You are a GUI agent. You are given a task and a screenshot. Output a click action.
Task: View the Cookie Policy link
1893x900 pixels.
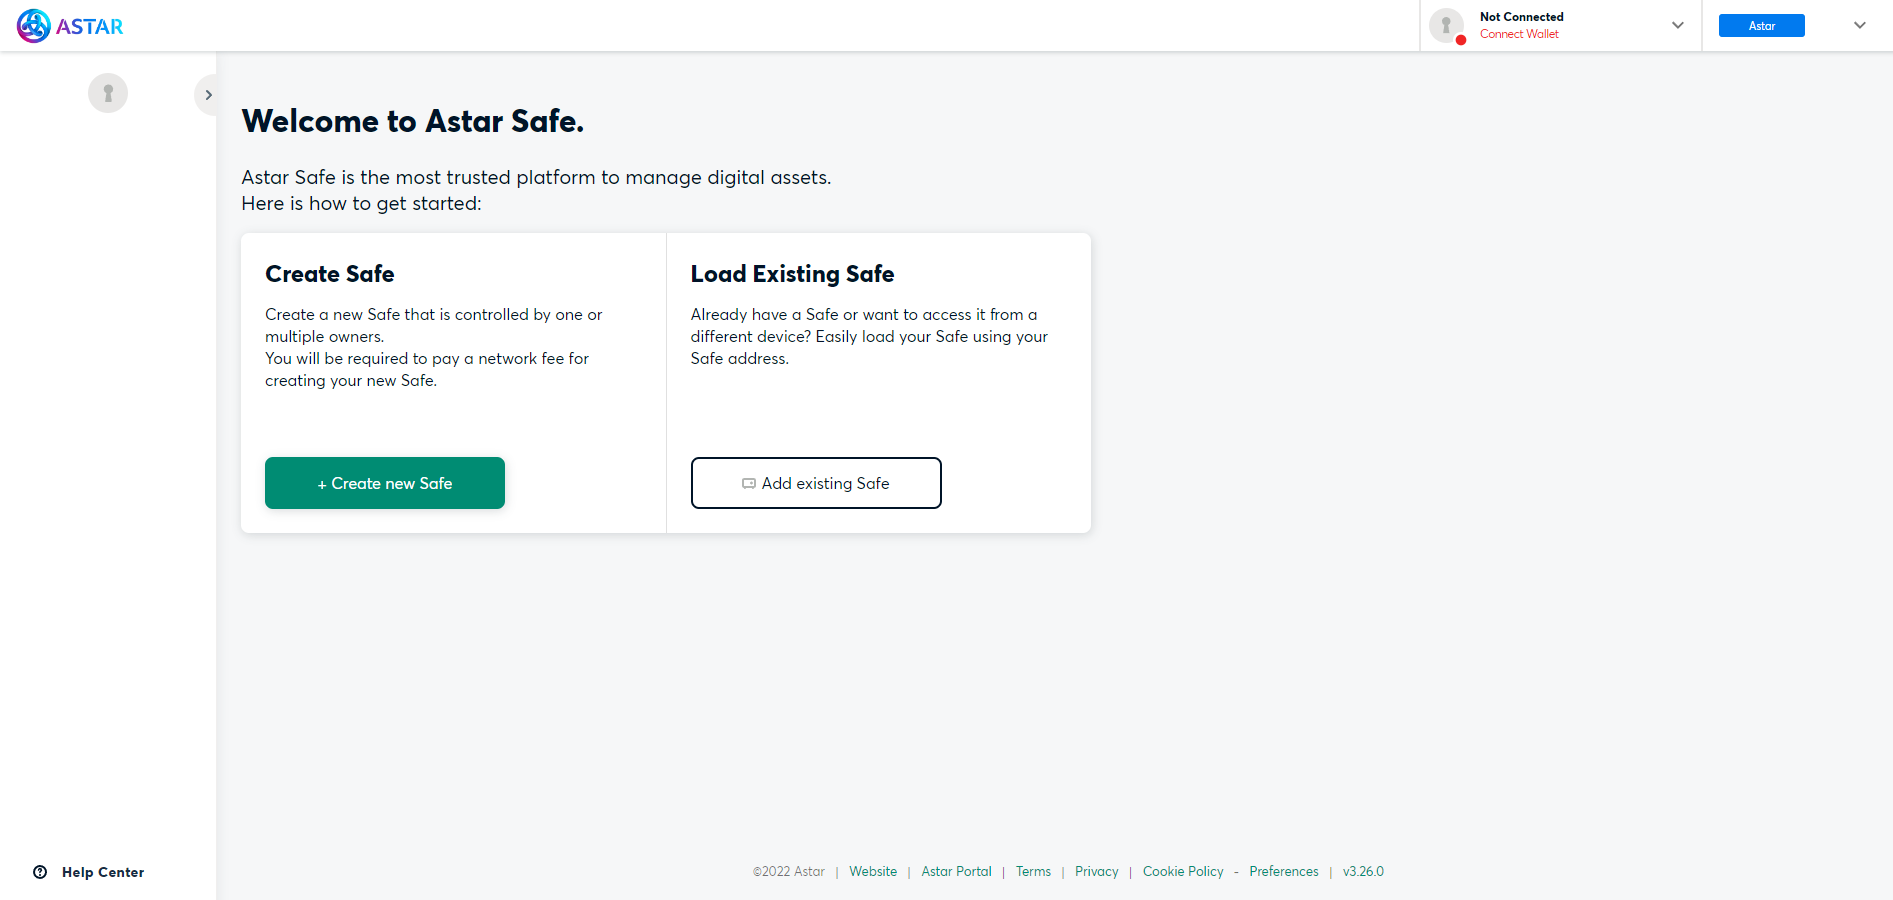1183,871
